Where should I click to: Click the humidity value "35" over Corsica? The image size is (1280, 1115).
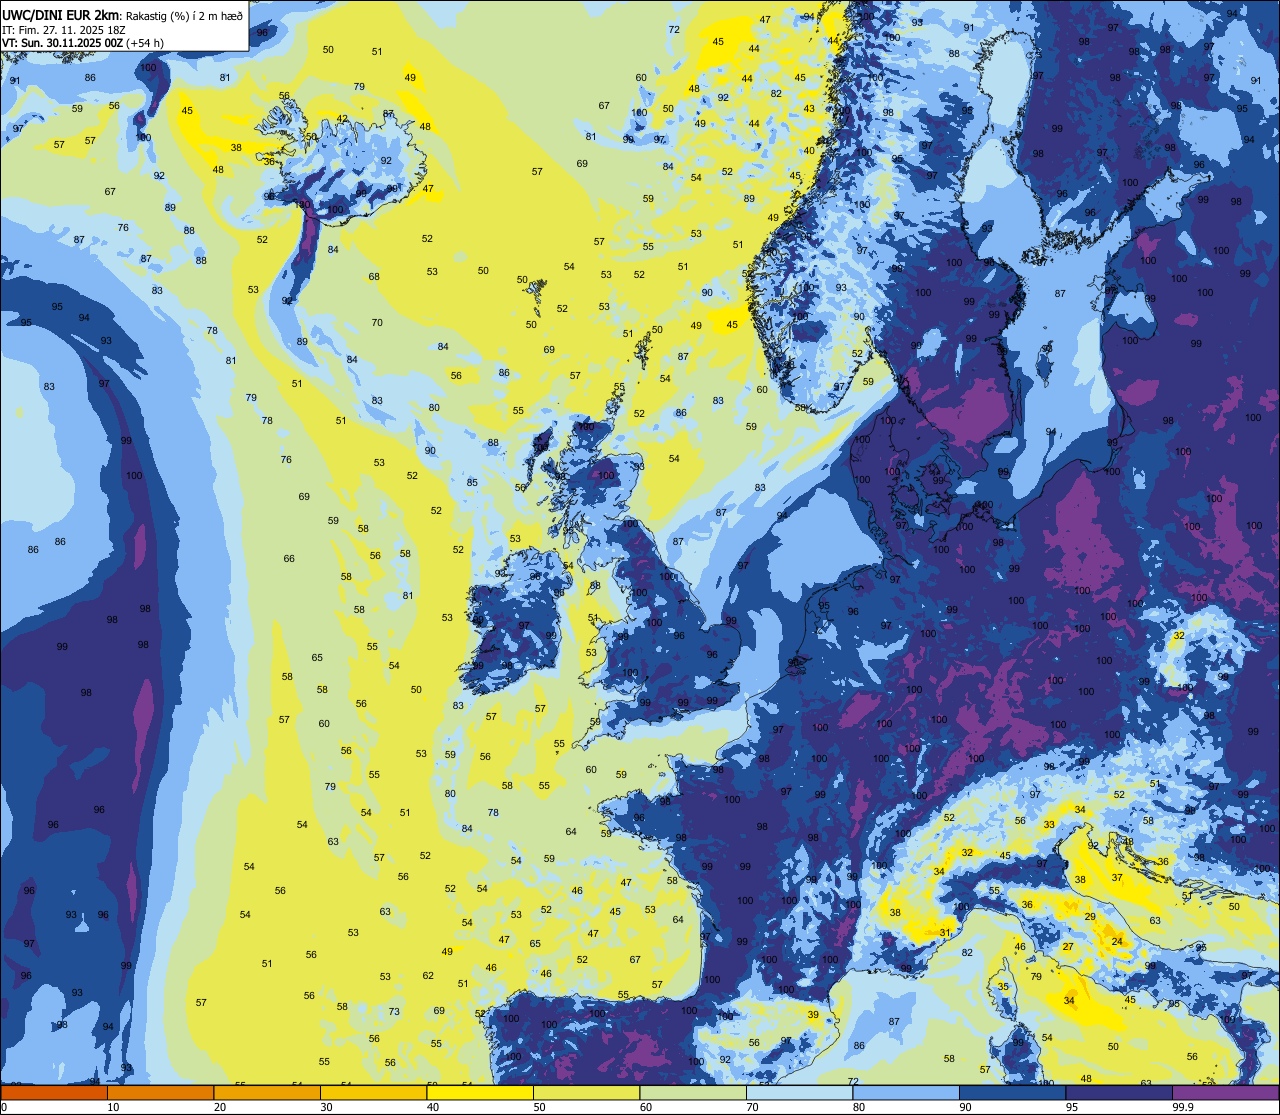point(1003,986)
